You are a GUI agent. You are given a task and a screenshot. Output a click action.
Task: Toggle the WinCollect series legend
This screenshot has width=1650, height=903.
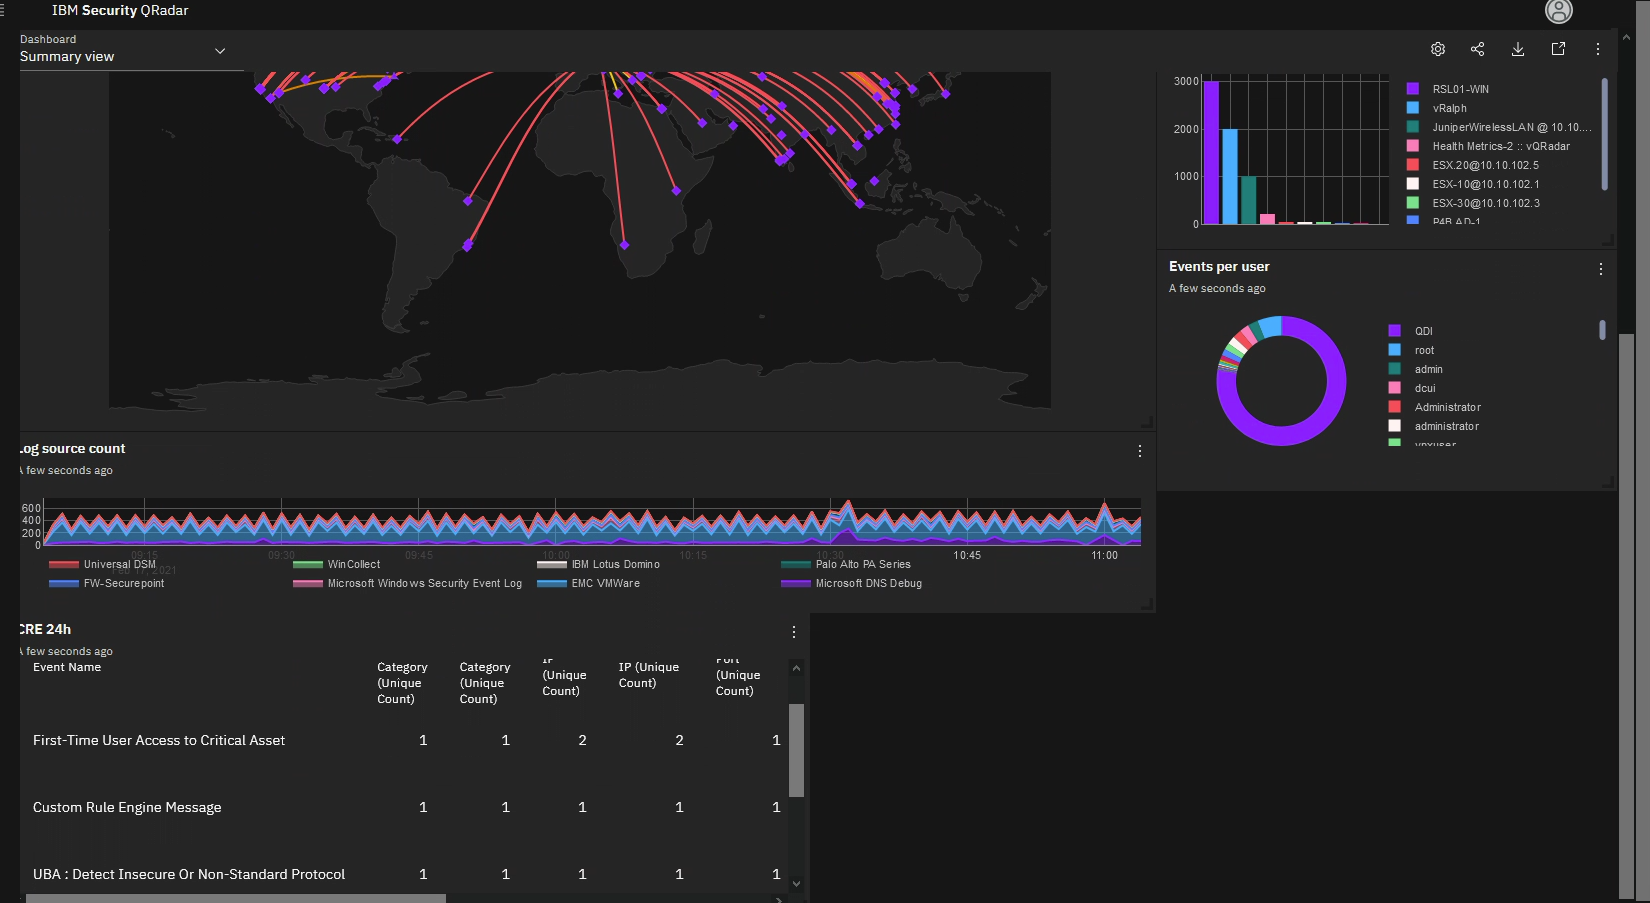click(x=337, y=564)
